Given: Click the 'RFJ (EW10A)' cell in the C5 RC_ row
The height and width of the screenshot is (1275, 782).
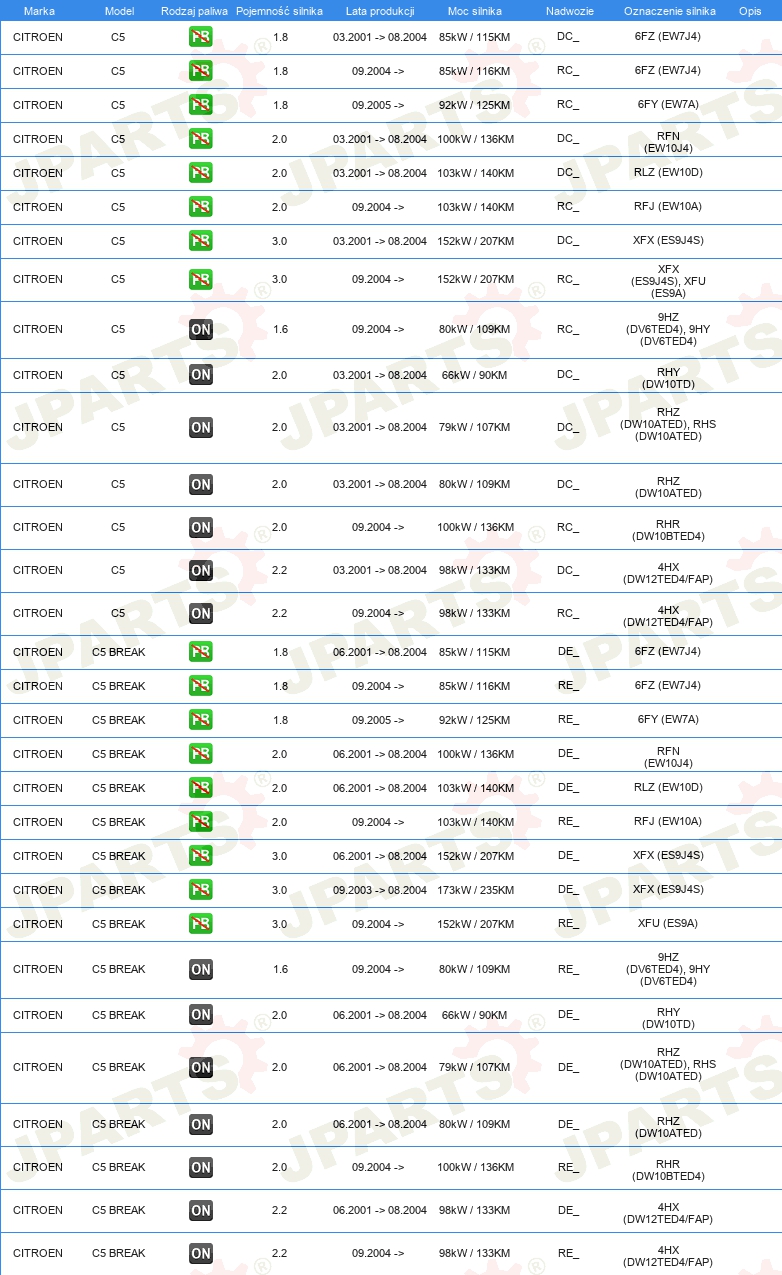Looking at the screenshot, I should pyautogui.click(x=668, y=207).
